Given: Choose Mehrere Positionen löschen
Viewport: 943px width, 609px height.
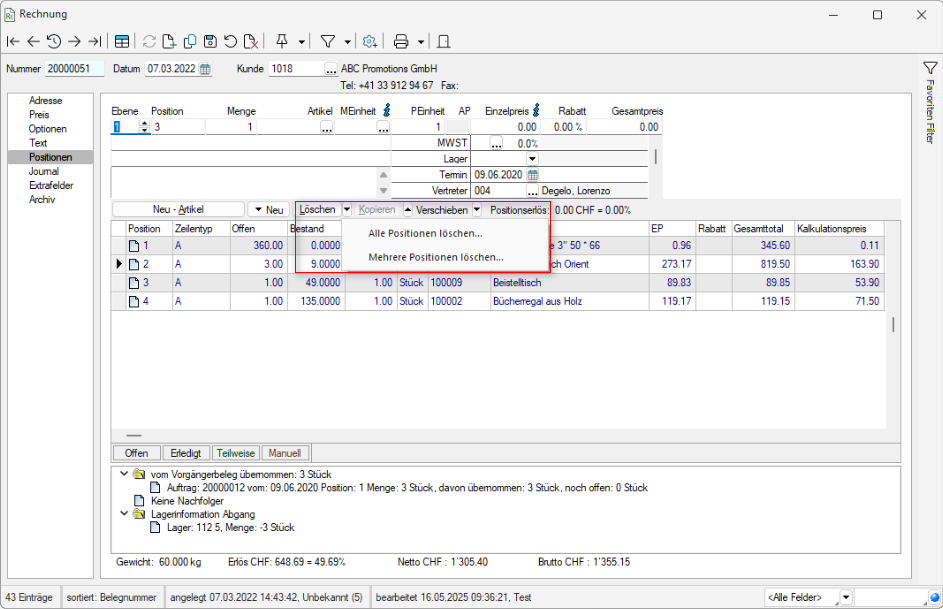Looking at the screenshot, I should tap(435, 257).
